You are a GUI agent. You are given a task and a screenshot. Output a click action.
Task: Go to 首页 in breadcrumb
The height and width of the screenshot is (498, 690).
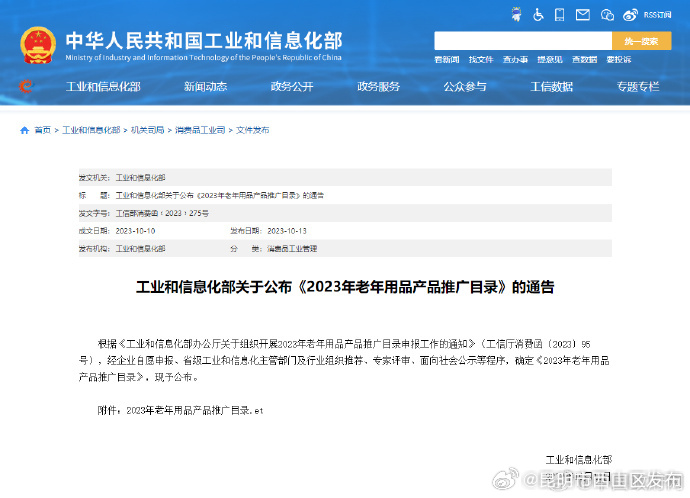point(43,130)
